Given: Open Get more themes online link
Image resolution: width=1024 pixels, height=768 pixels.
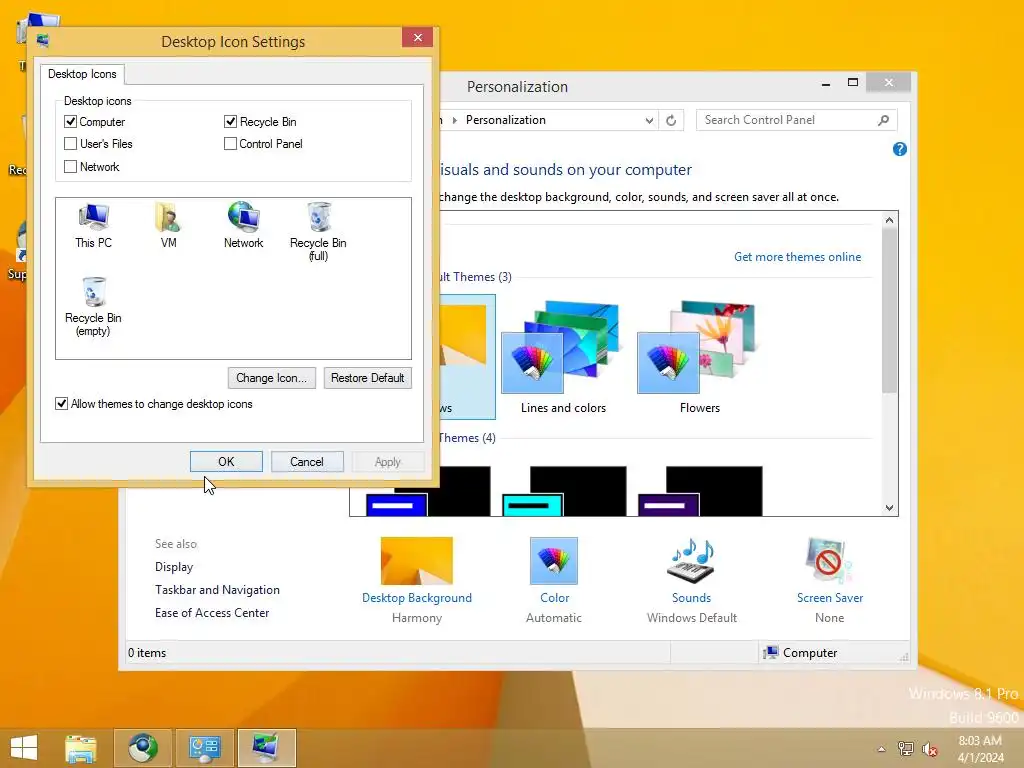Looking at the screenshot, I should [x=797, y=257].
